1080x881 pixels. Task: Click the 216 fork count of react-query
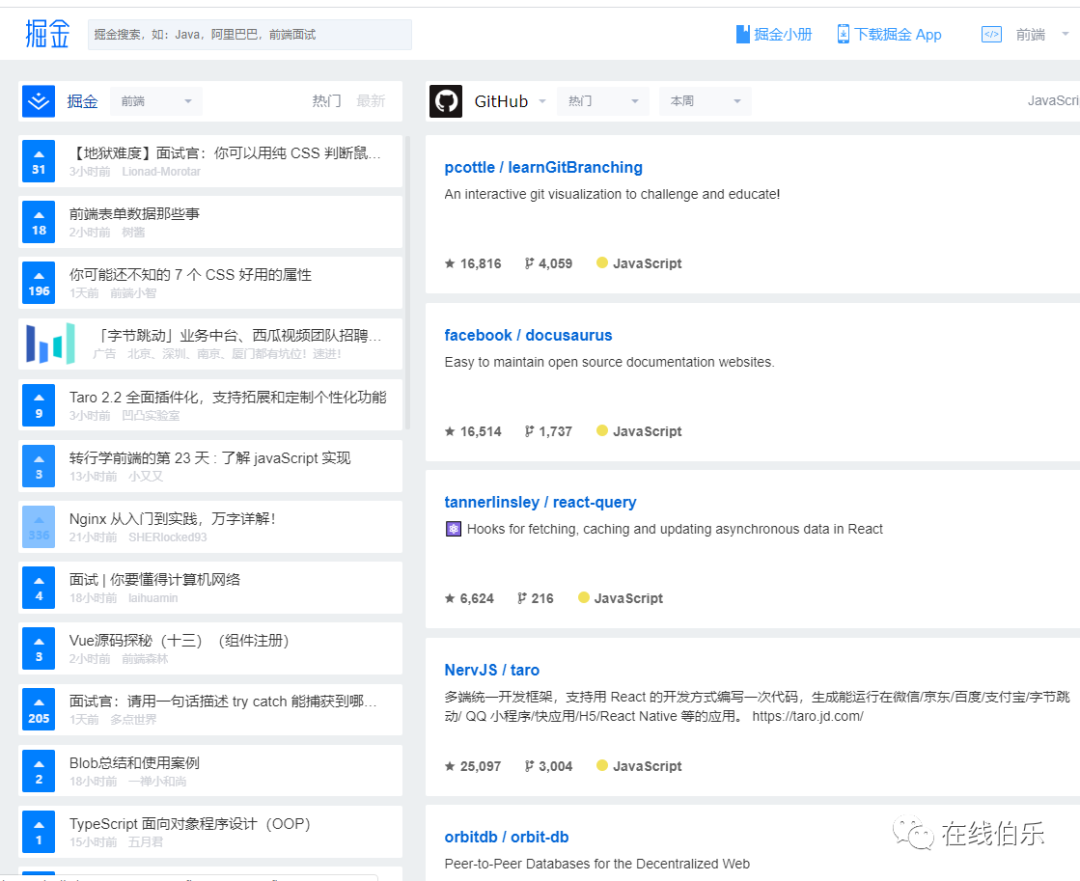click(x=535, y=599)
